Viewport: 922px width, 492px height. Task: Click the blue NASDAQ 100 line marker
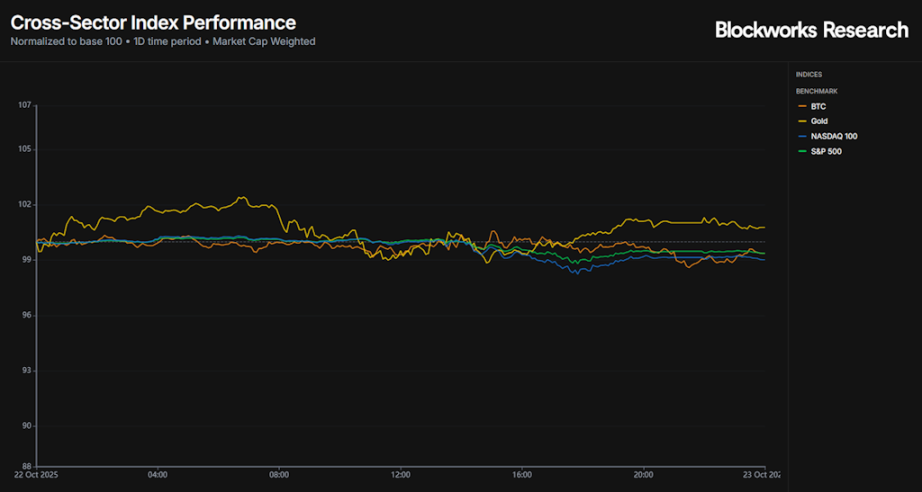pyautogui.click(x=801, y=136)
